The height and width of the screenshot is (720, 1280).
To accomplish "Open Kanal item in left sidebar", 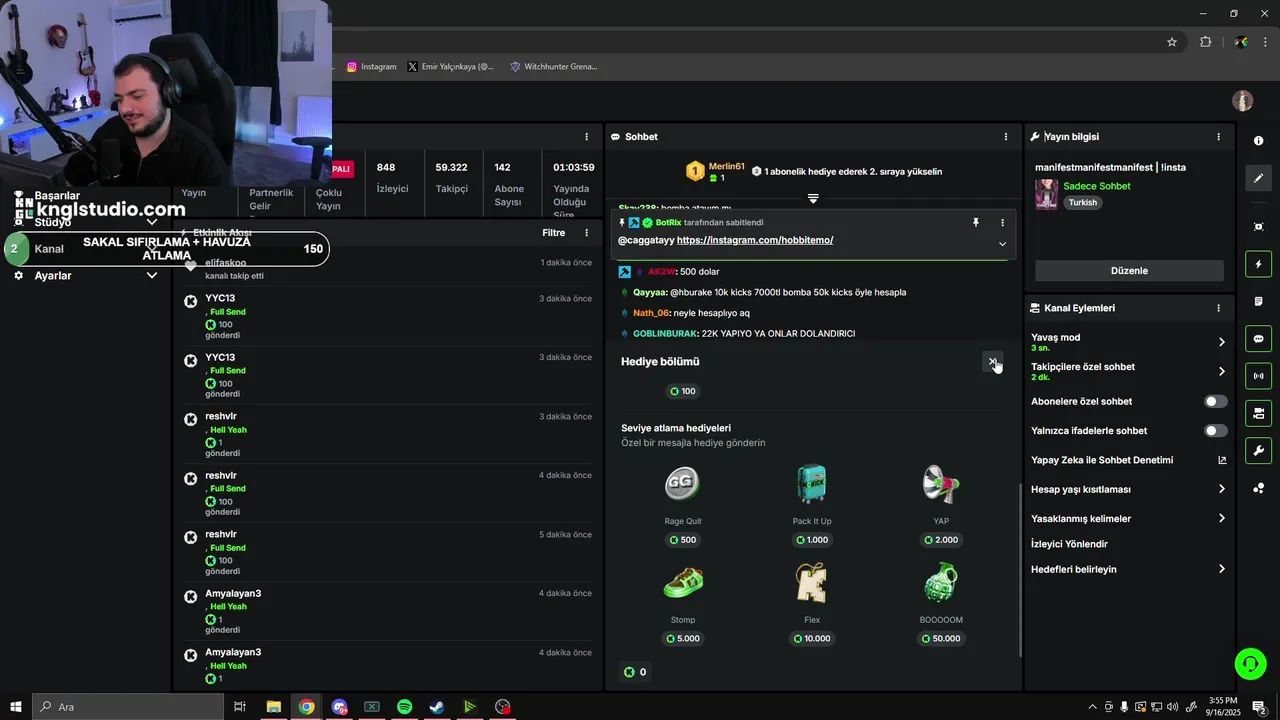I will click(49, 249).
